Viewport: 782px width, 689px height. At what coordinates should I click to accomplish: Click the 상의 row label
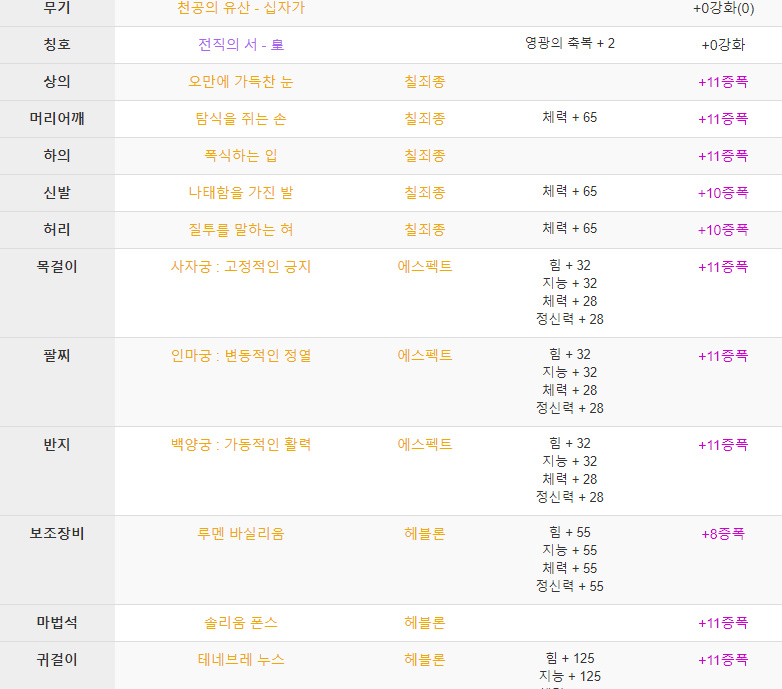click(57, 82)
